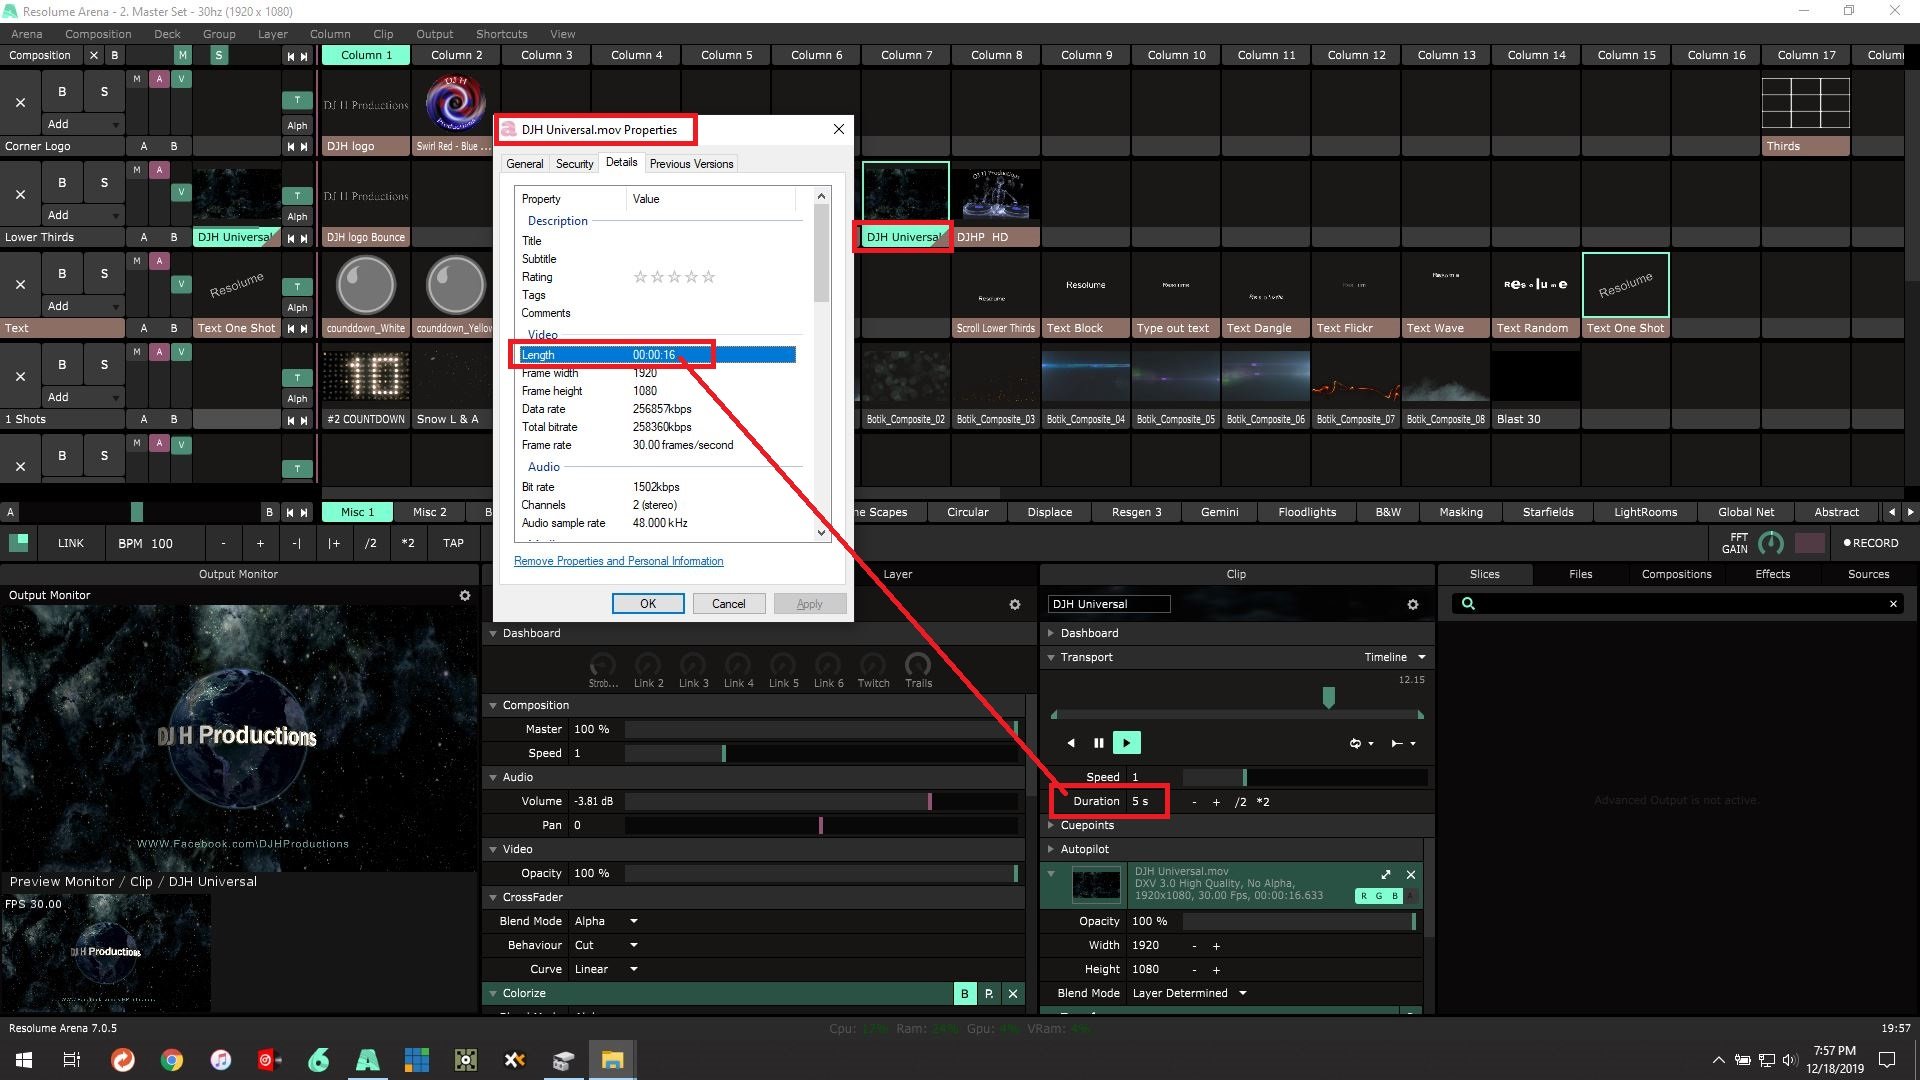1920x1080 pixels.
Task: Collapse the Composition section
Action: click(x=493, y=705)
